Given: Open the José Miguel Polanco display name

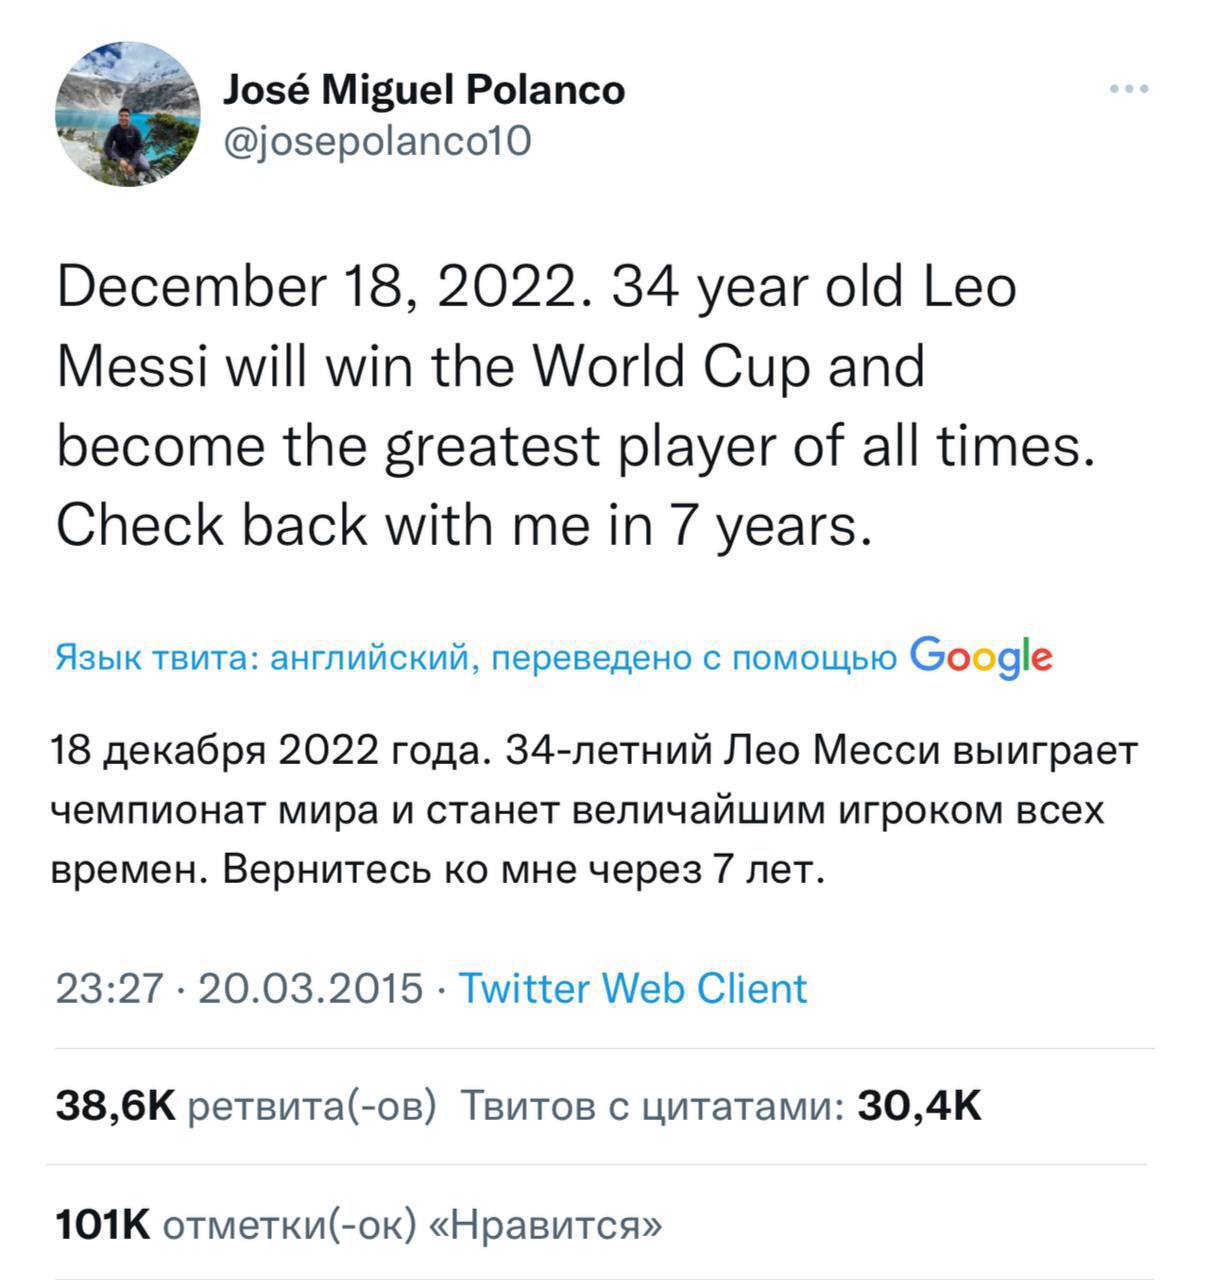Looking at the screenshot, I should (424, 90).
